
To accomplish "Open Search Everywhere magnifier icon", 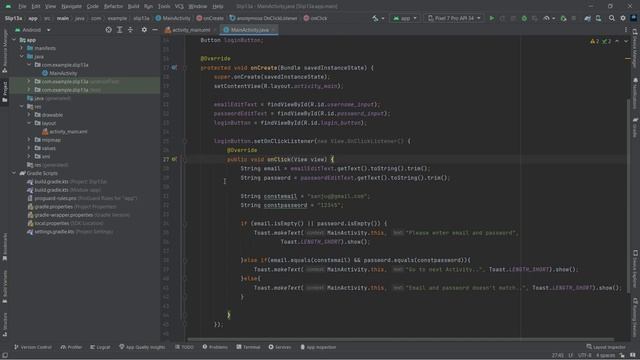I will point(611,18).
